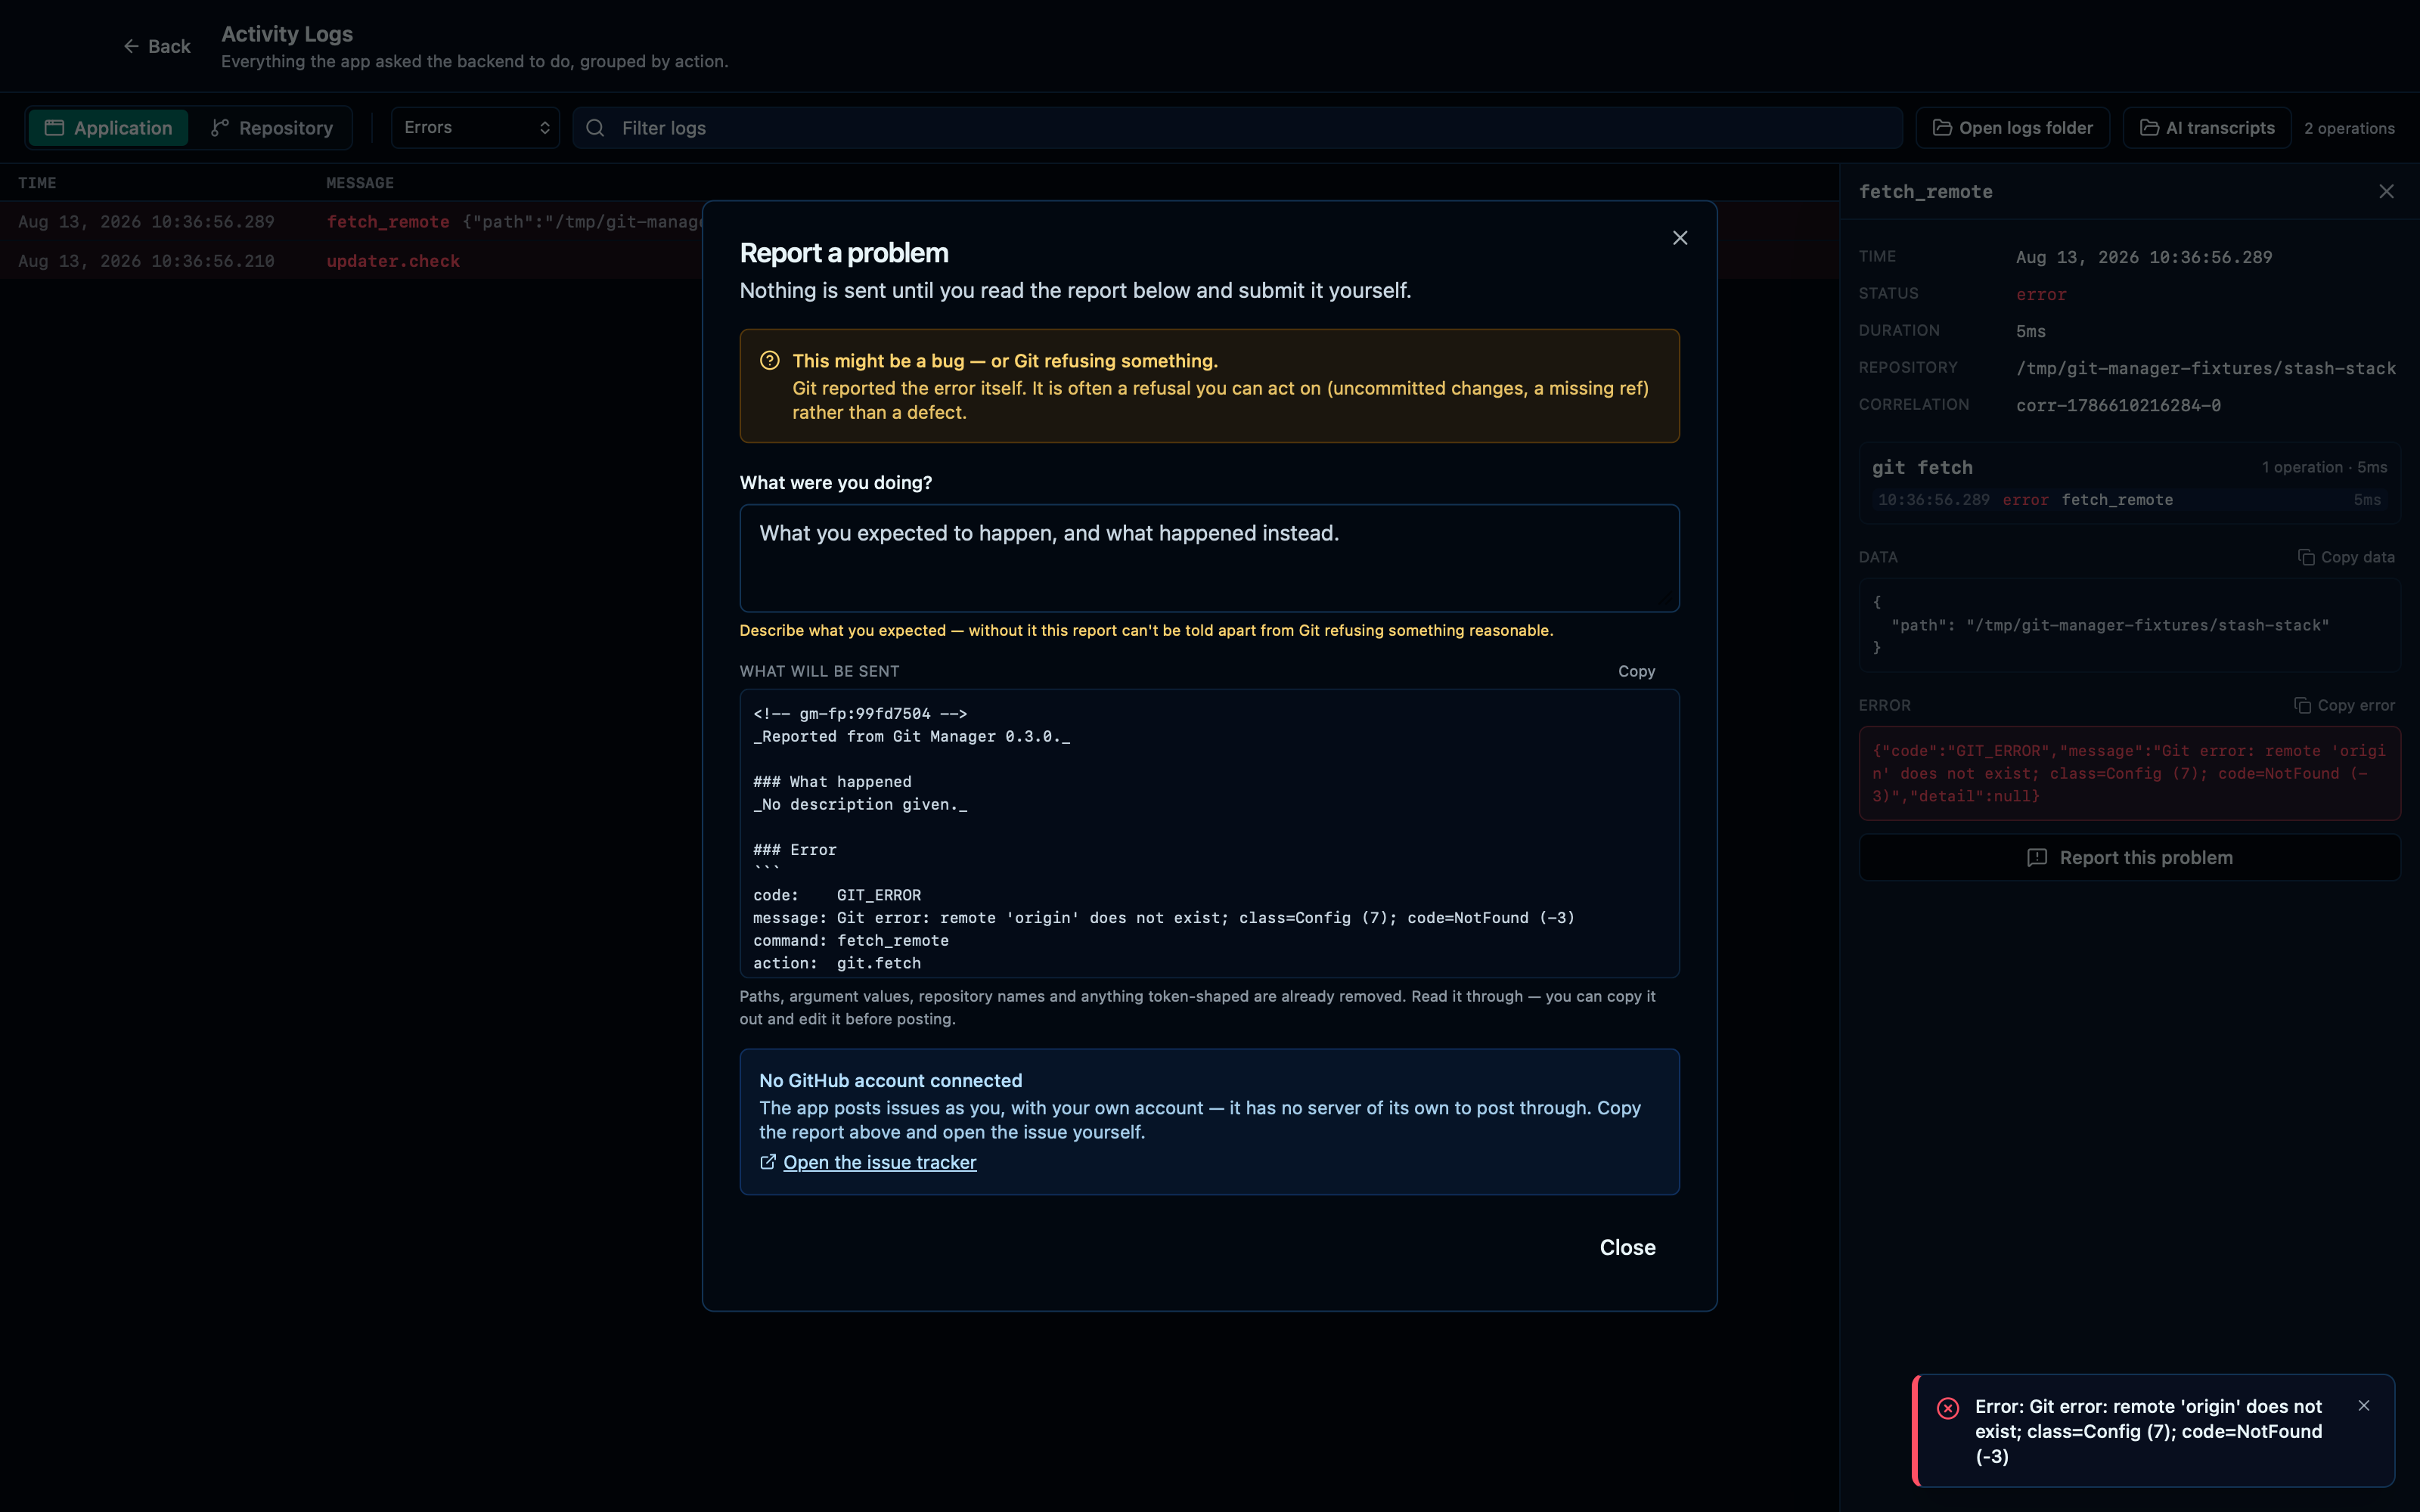
Task: Click Report this problem button
Action: click(2129, 858)
